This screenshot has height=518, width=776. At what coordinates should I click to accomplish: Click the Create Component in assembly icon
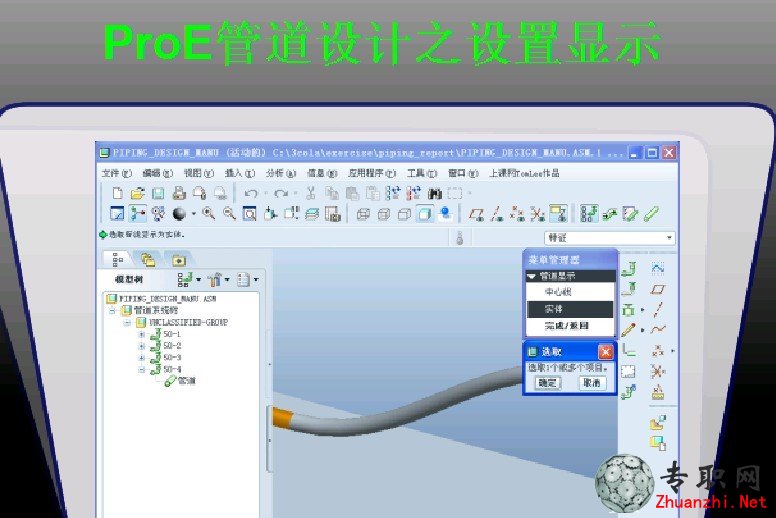click(658, 442)
